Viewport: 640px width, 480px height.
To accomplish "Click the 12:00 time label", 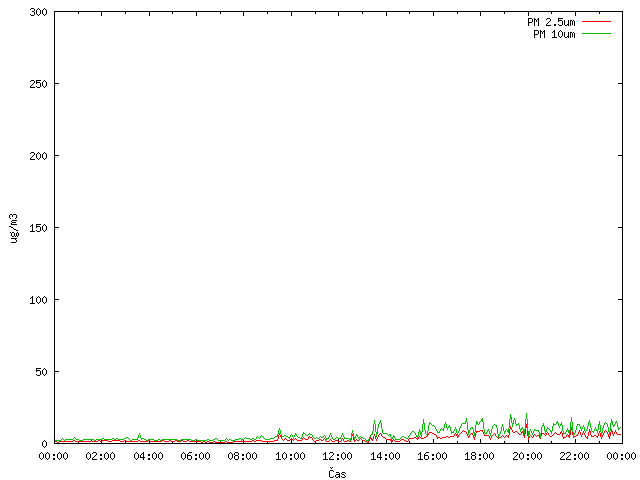I will click(338, 456).
